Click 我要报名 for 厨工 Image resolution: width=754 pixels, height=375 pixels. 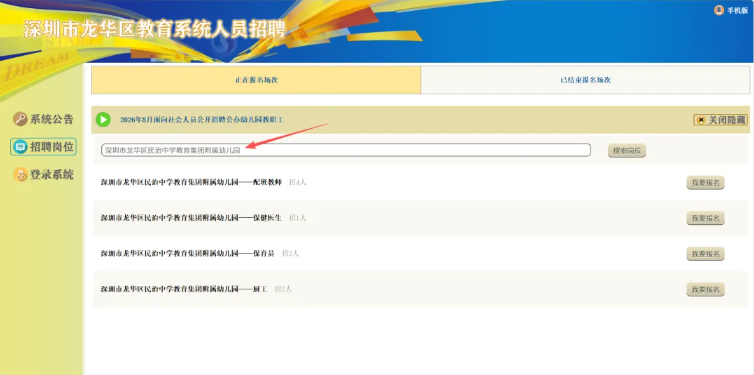[x=705, y=289]
